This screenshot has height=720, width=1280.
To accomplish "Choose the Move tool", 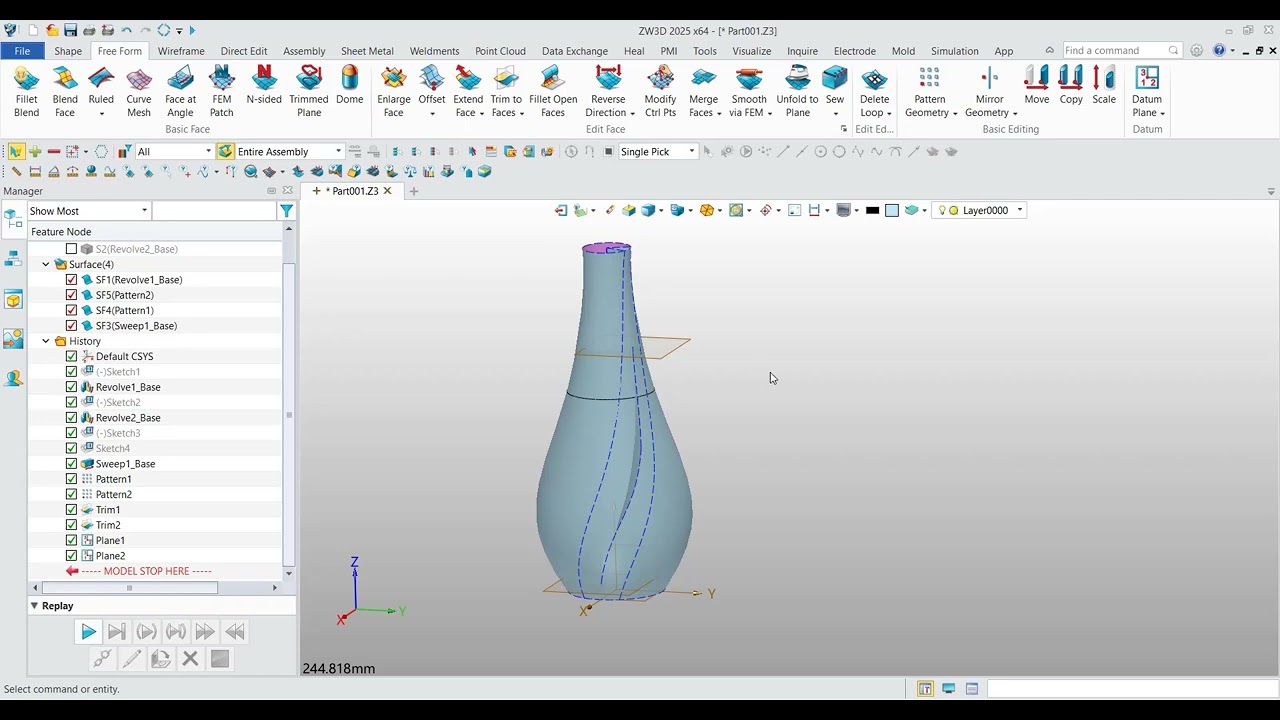I will [x=1037, y=86].
